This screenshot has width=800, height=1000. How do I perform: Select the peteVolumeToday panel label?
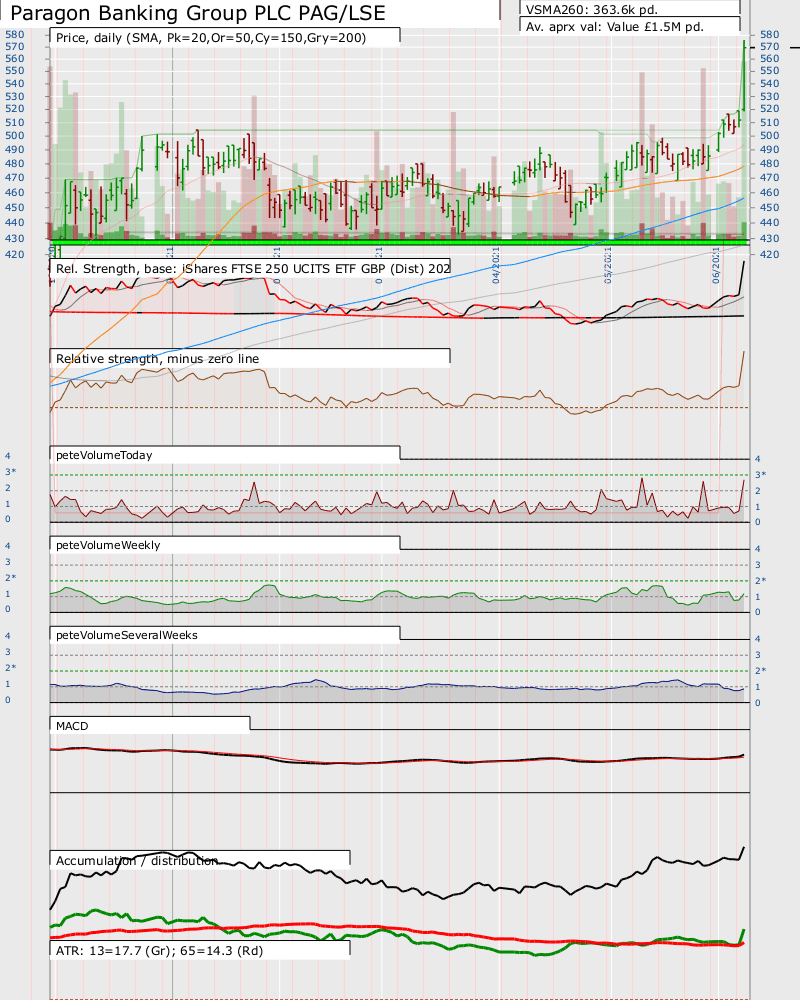pyautogui.click(x=104, y=455)
